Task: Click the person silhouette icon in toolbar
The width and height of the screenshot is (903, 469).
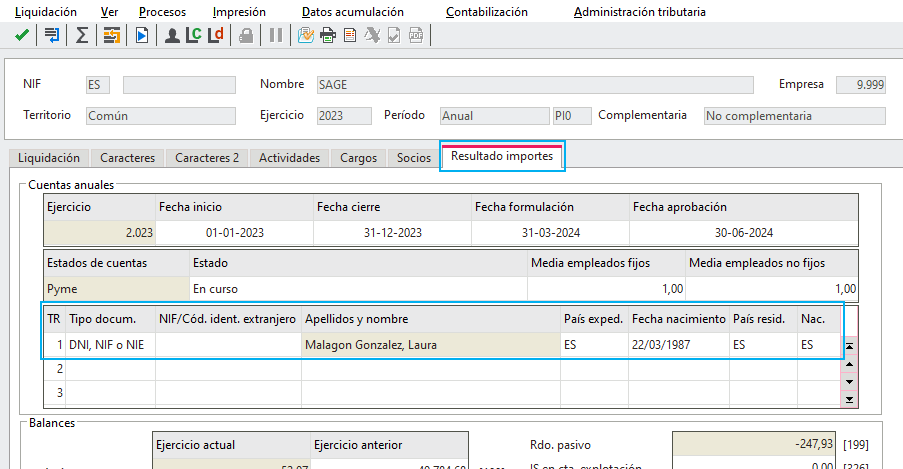Action: coord(172,36)
